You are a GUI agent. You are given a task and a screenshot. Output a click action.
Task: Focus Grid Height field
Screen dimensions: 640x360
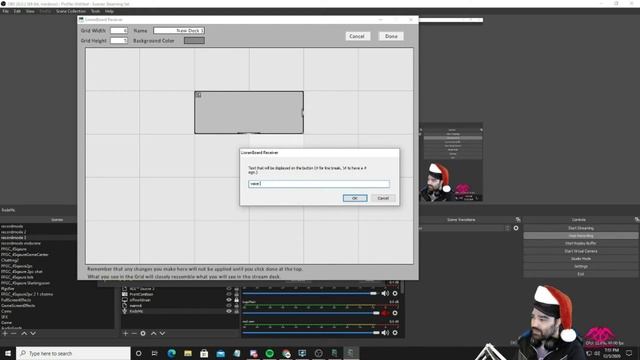[x=119, y=40]
